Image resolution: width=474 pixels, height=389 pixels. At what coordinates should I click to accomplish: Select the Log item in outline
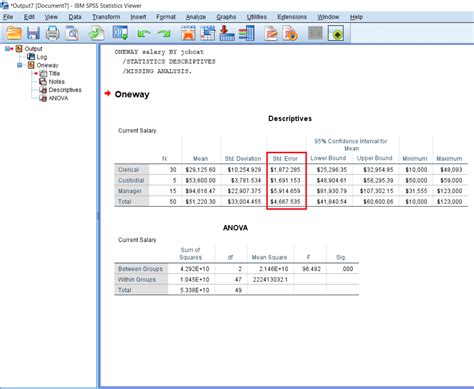click(x=42, y=57)
